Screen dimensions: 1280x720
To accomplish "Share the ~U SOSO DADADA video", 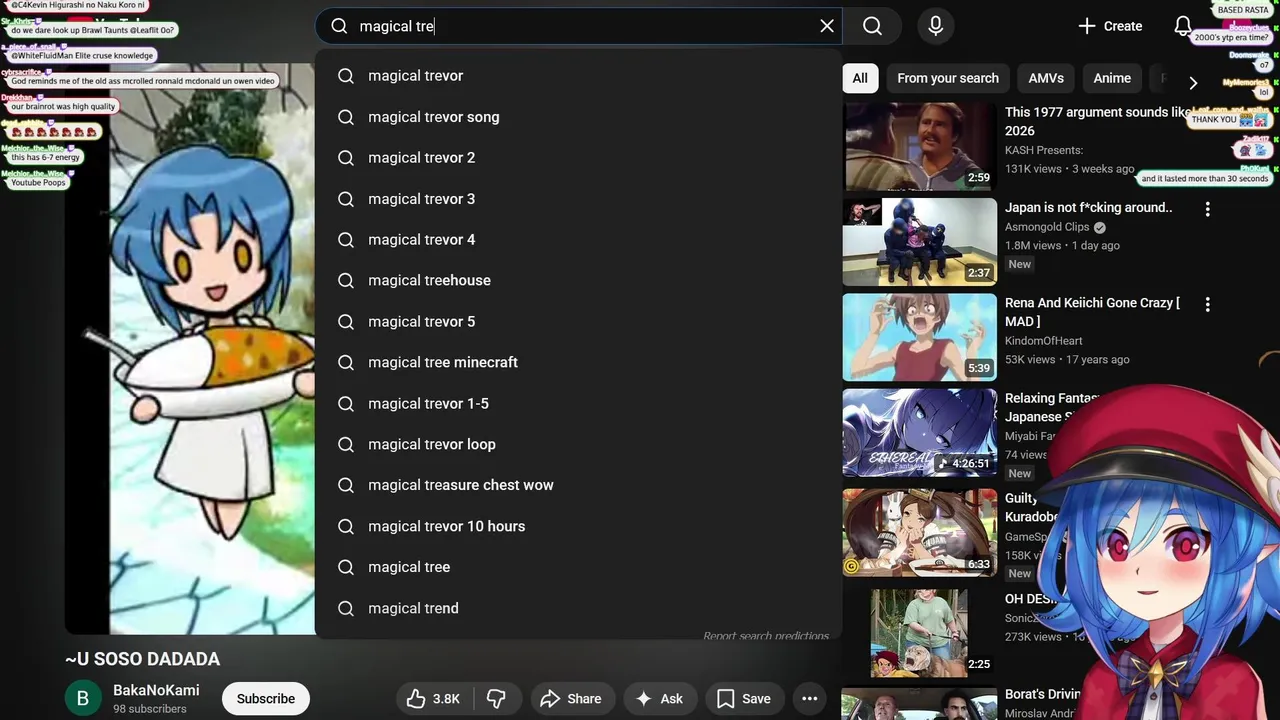I will 571,699.
